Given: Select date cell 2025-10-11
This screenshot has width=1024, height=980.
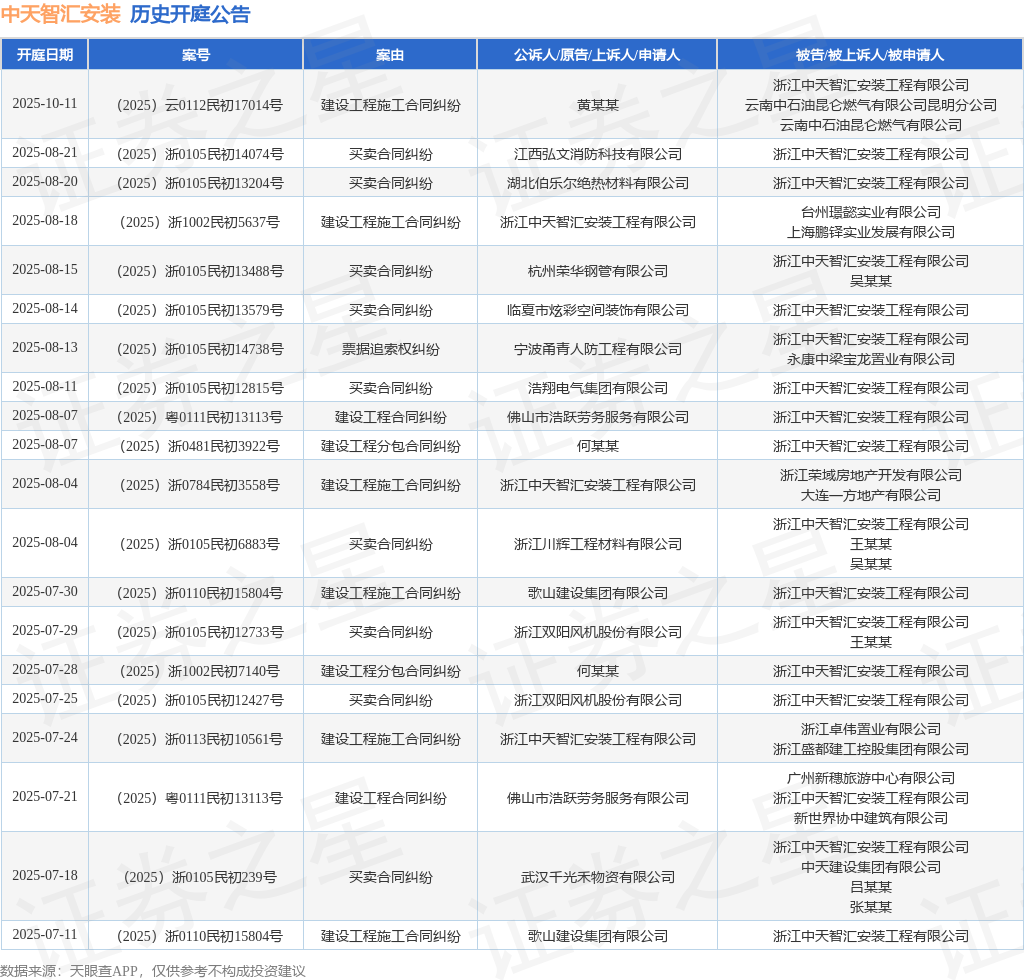Looking at the screenshot, I should [x=44, y=104].
